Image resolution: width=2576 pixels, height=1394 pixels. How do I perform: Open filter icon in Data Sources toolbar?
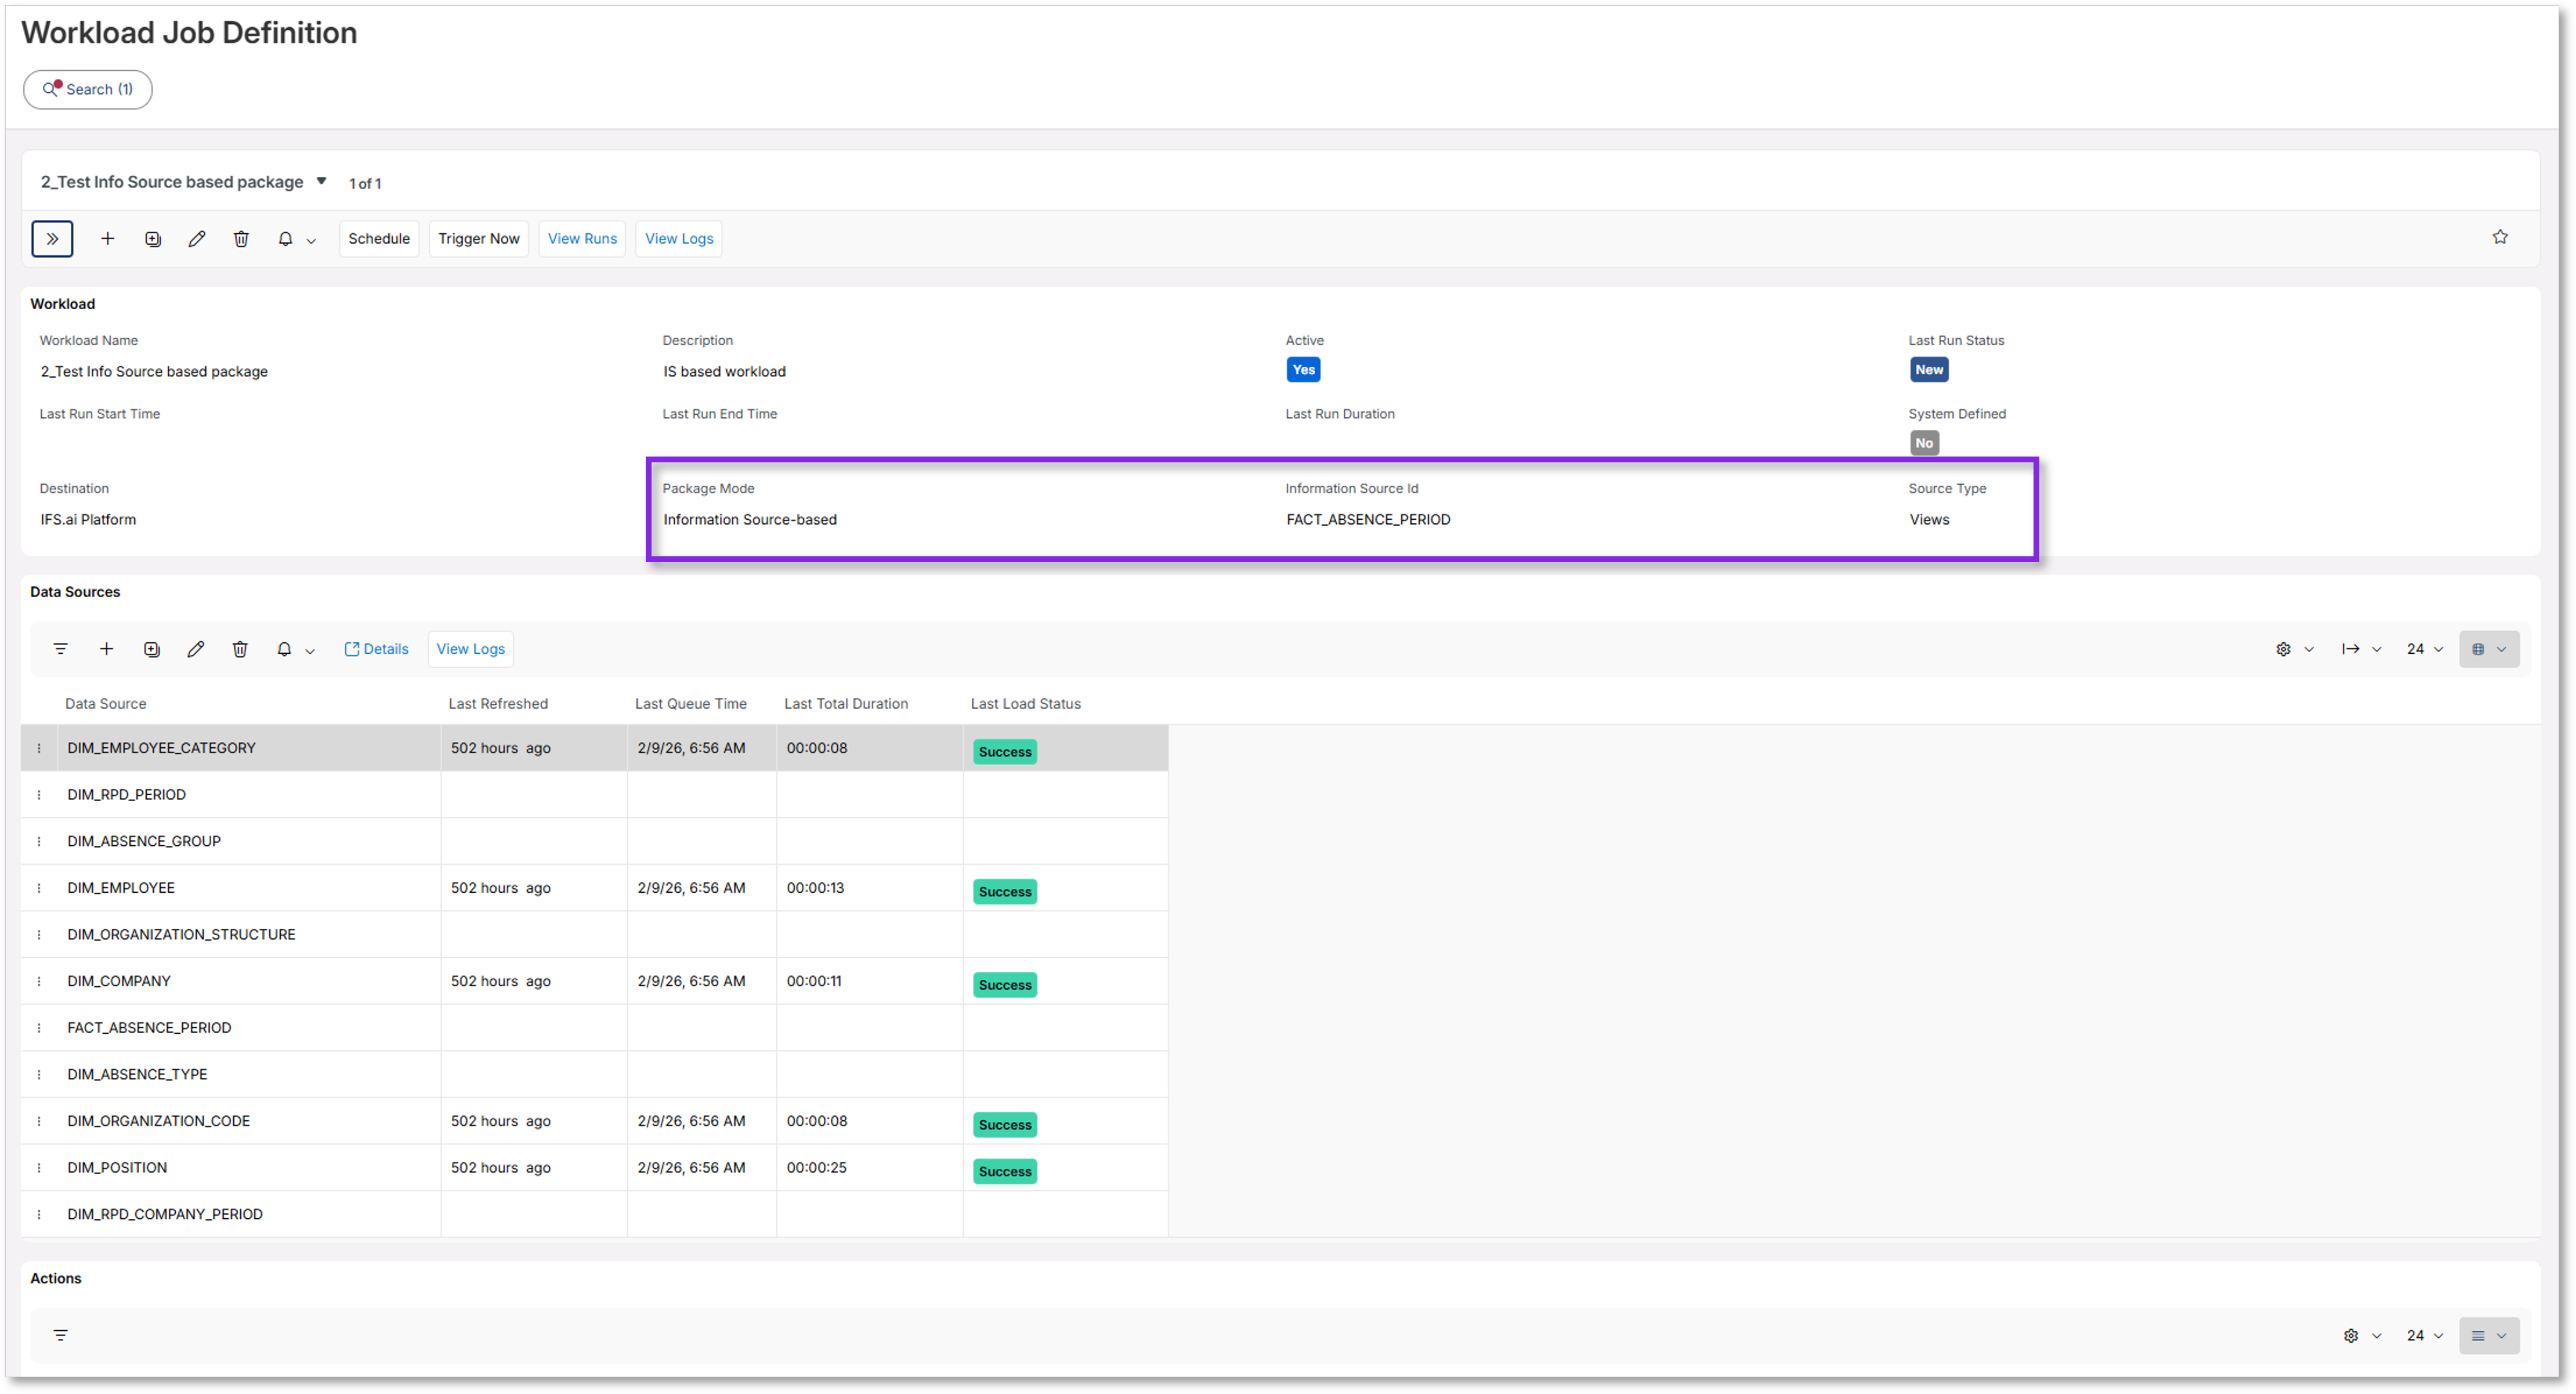(x=61, y=649)
